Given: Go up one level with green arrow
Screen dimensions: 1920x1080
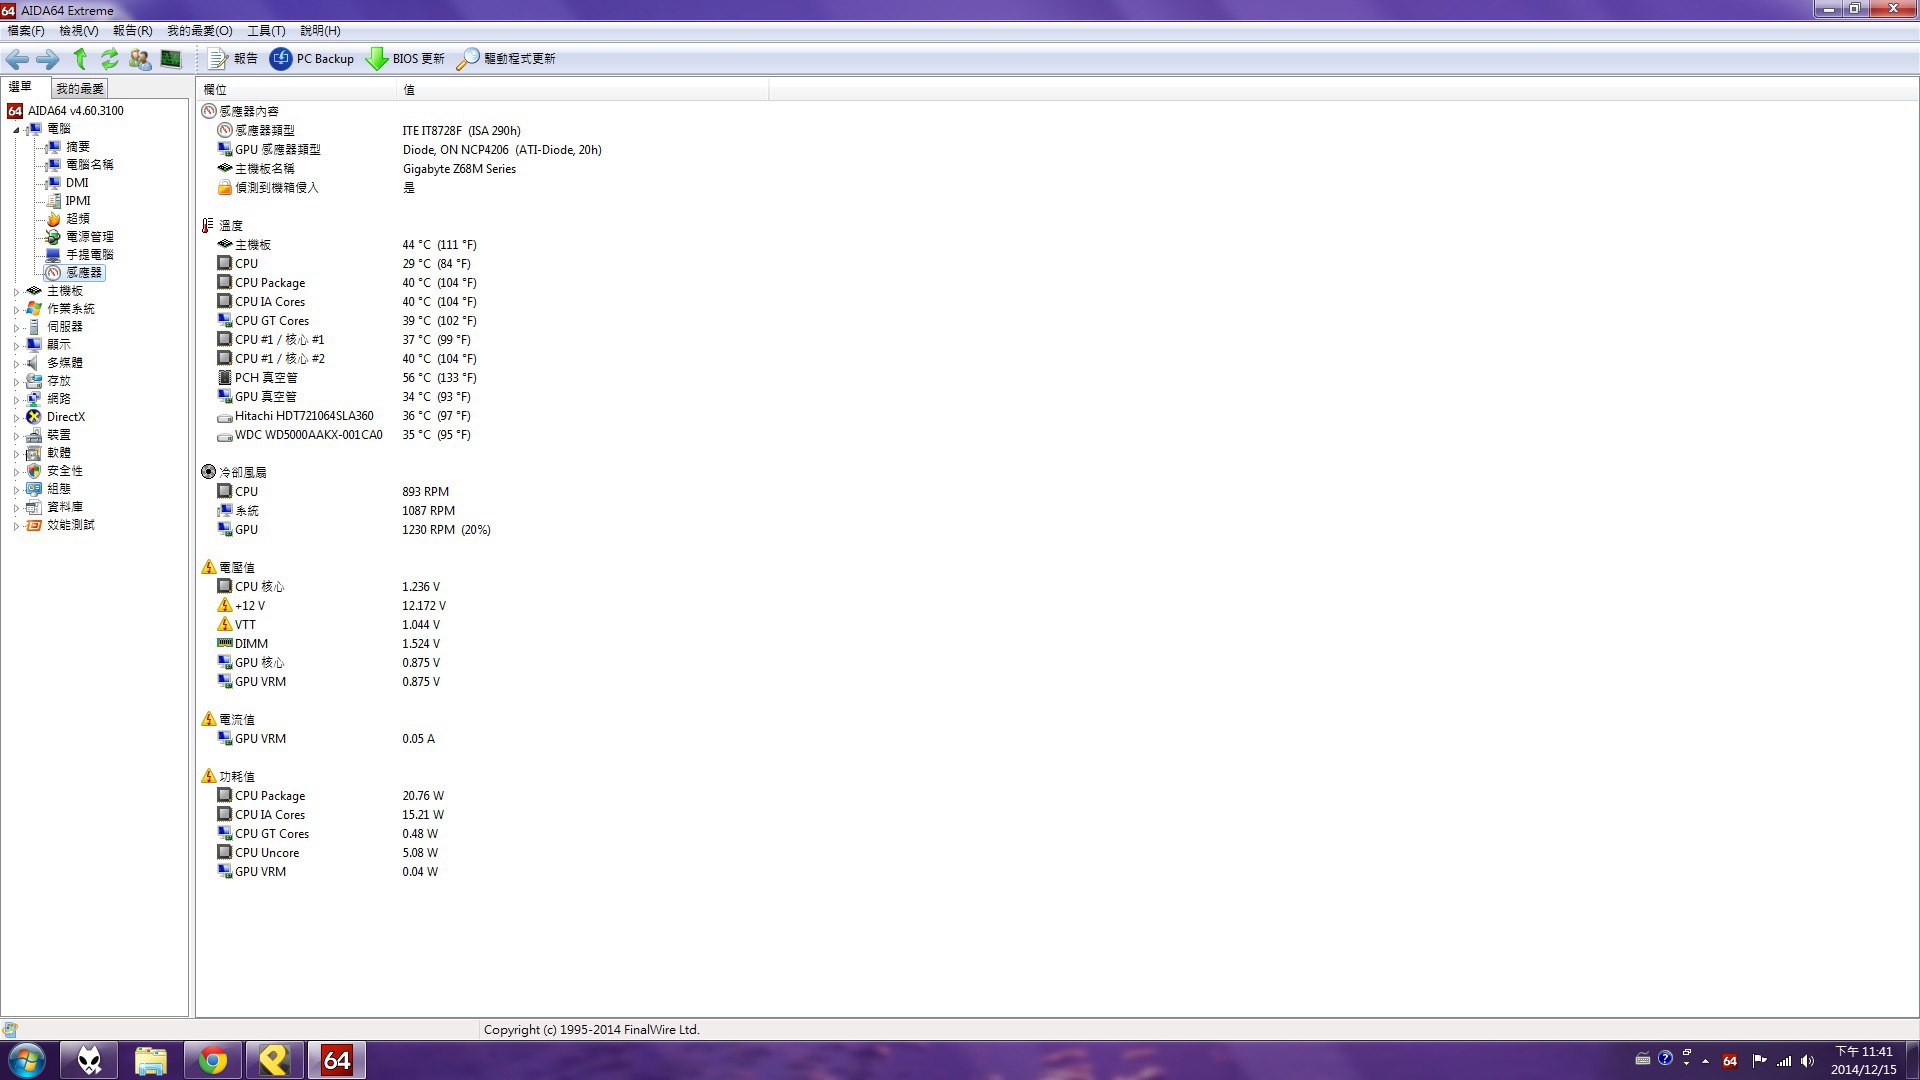Looking at the screenshot, I should (x=80, y=59).
